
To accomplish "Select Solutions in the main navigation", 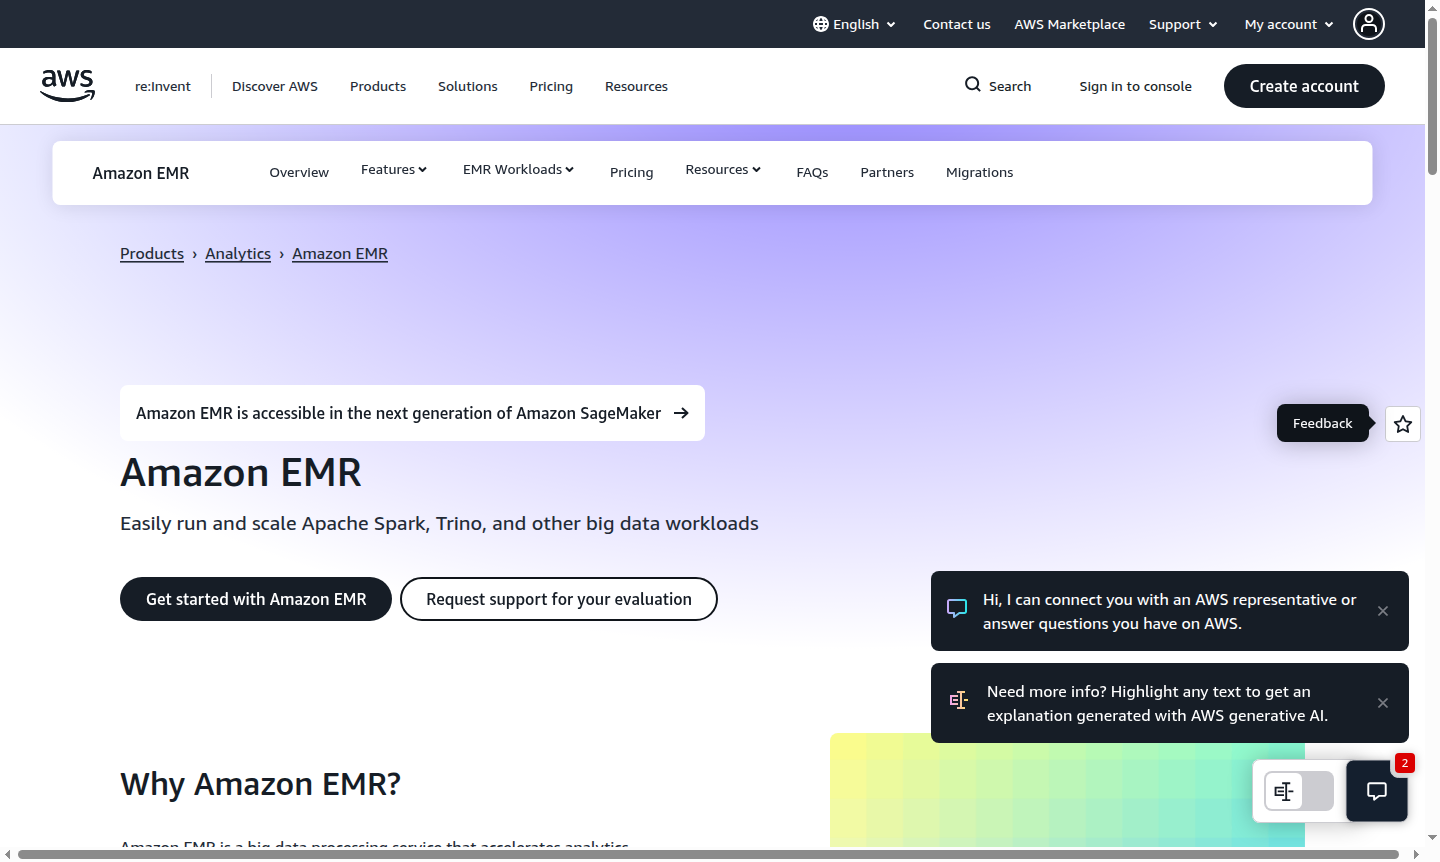I will click(x=467, y=86).
